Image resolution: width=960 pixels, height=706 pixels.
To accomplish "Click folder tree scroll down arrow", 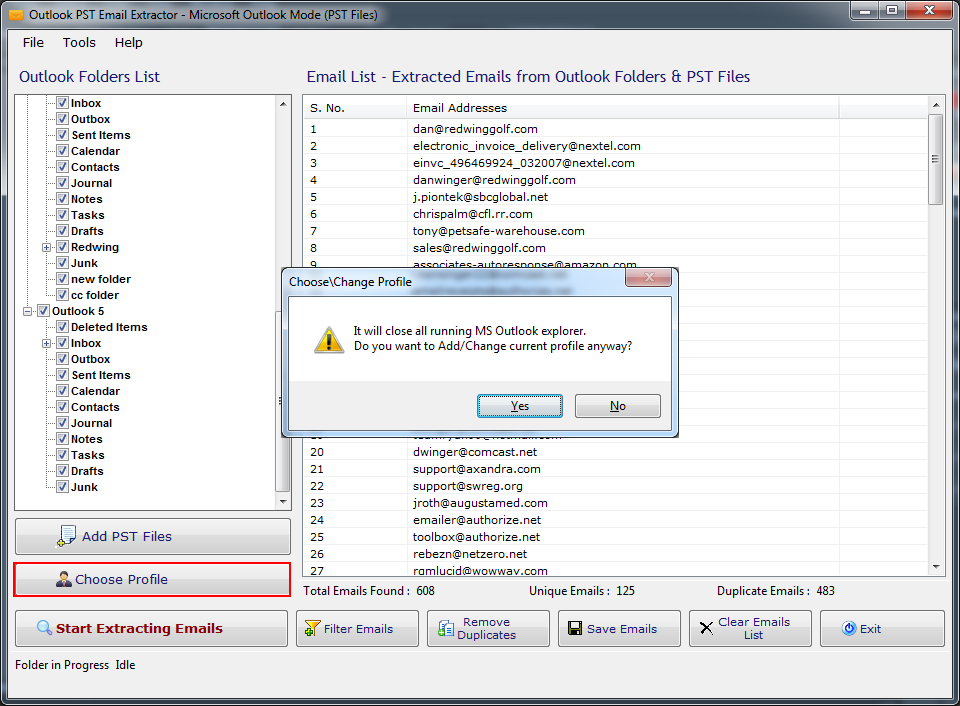I will pyautogui.click(x=283, y=501).
